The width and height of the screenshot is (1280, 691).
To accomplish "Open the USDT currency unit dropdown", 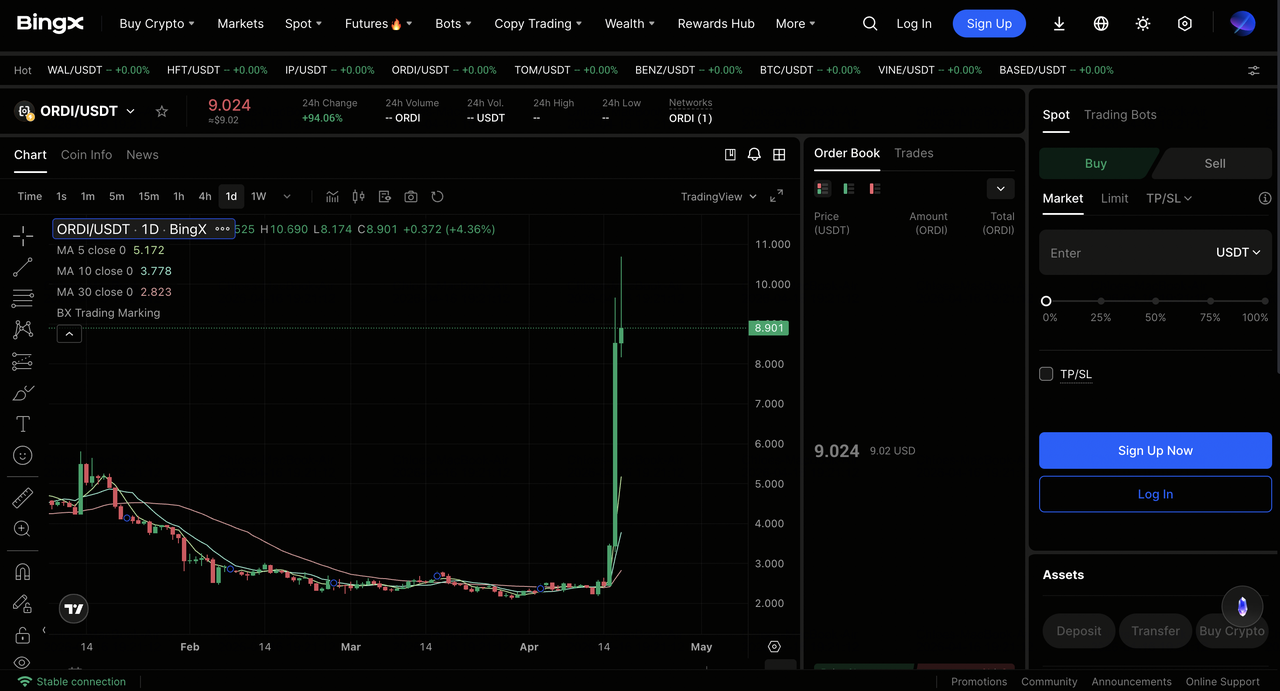I will (x=1238, y=253).
